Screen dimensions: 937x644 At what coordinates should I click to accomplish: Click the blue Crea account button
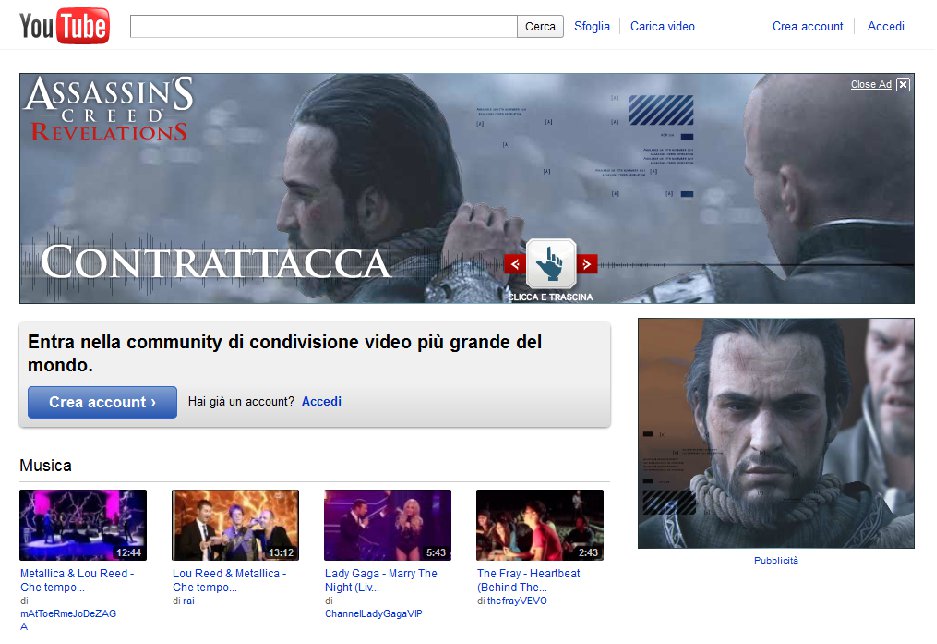102,402
